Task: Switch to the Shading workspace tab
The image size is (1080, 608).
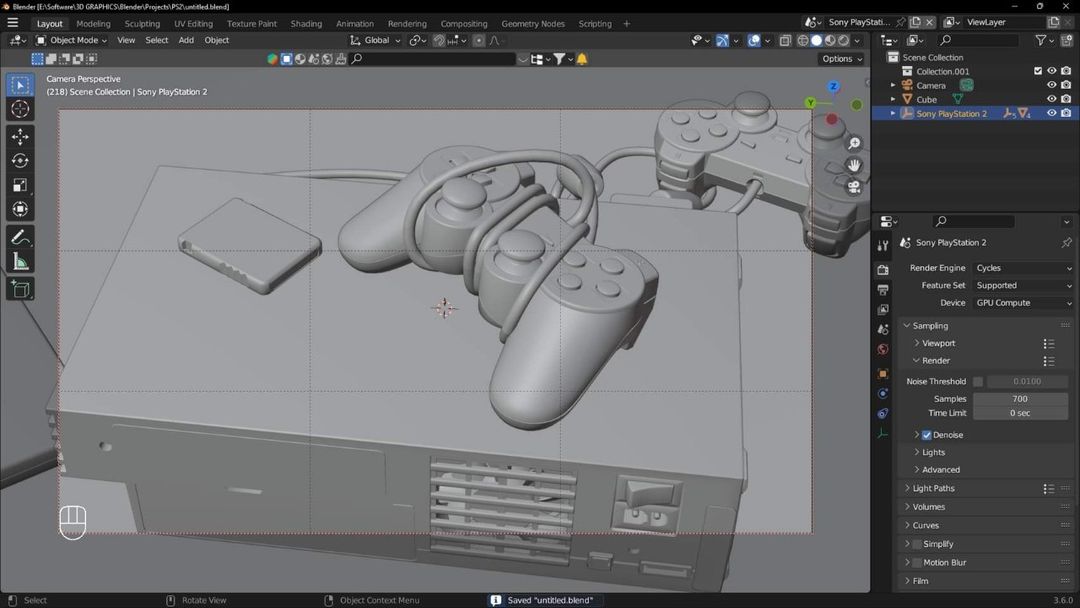Action: click(306, 23)
